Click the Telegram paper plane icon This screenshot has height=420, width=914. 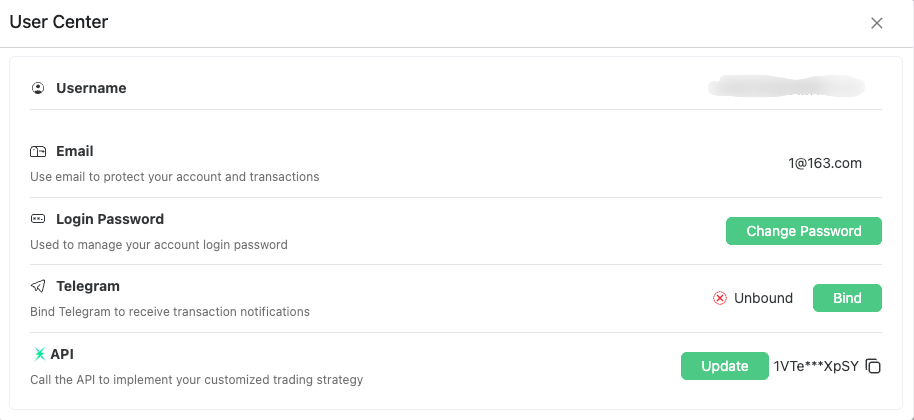38,286
